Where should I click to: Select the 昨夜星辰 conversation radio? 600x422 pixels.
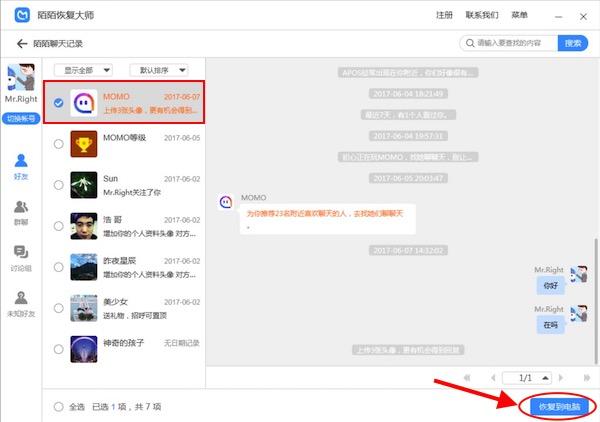click(x=59, y=267)
